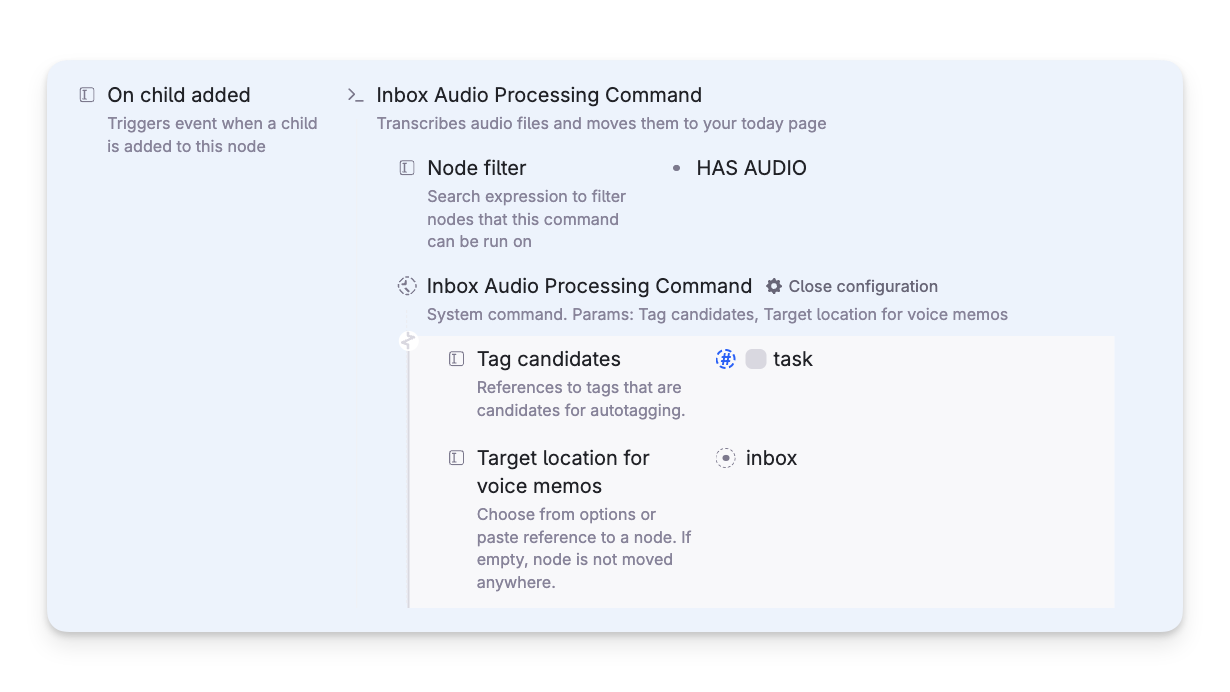Screen dimensions: 1230x692
Task: Tick the checkbox next to task
Action: coord(756,359)
